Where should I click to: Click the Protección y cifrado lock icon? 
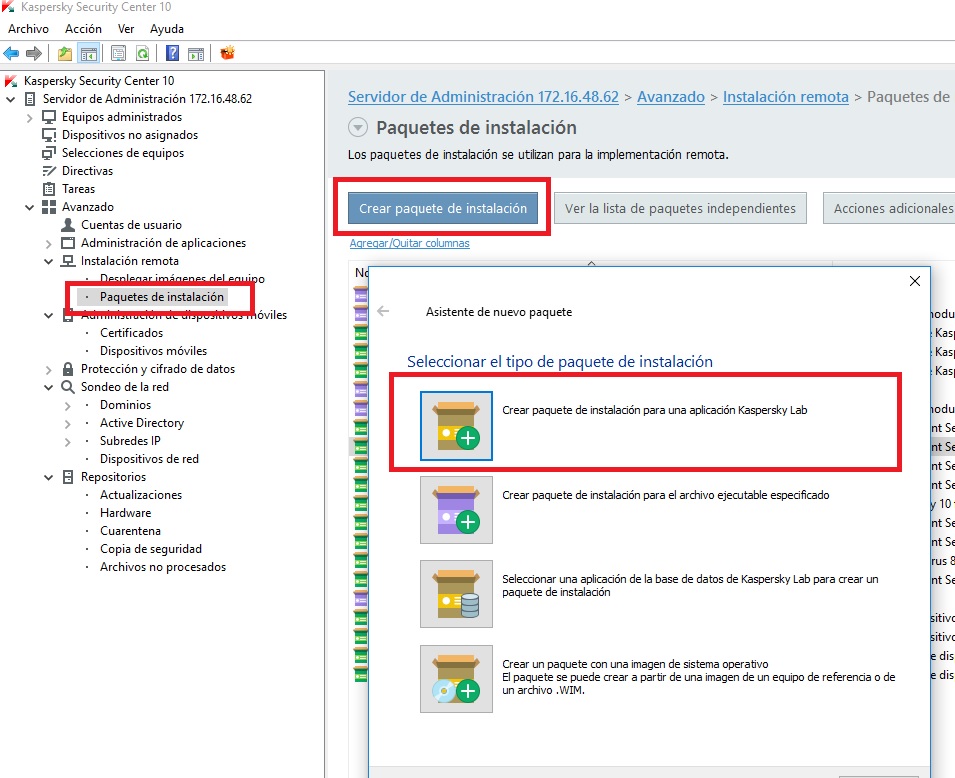(68, 369)
